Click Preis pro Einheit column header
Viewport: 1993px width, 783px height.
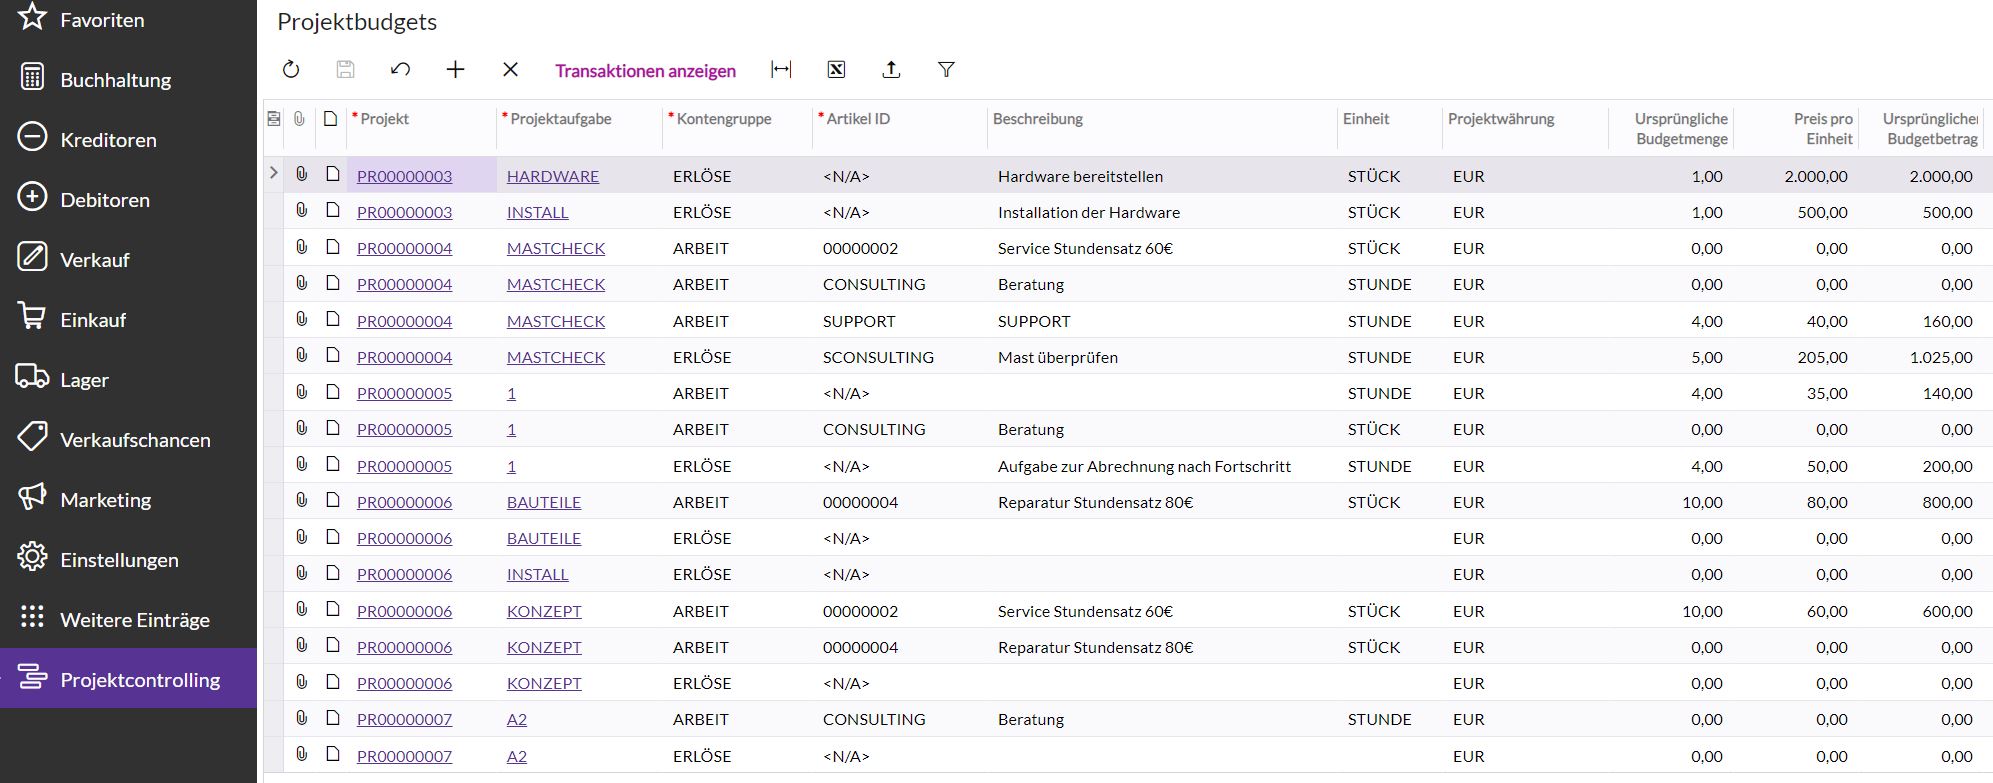point(1823,129)
